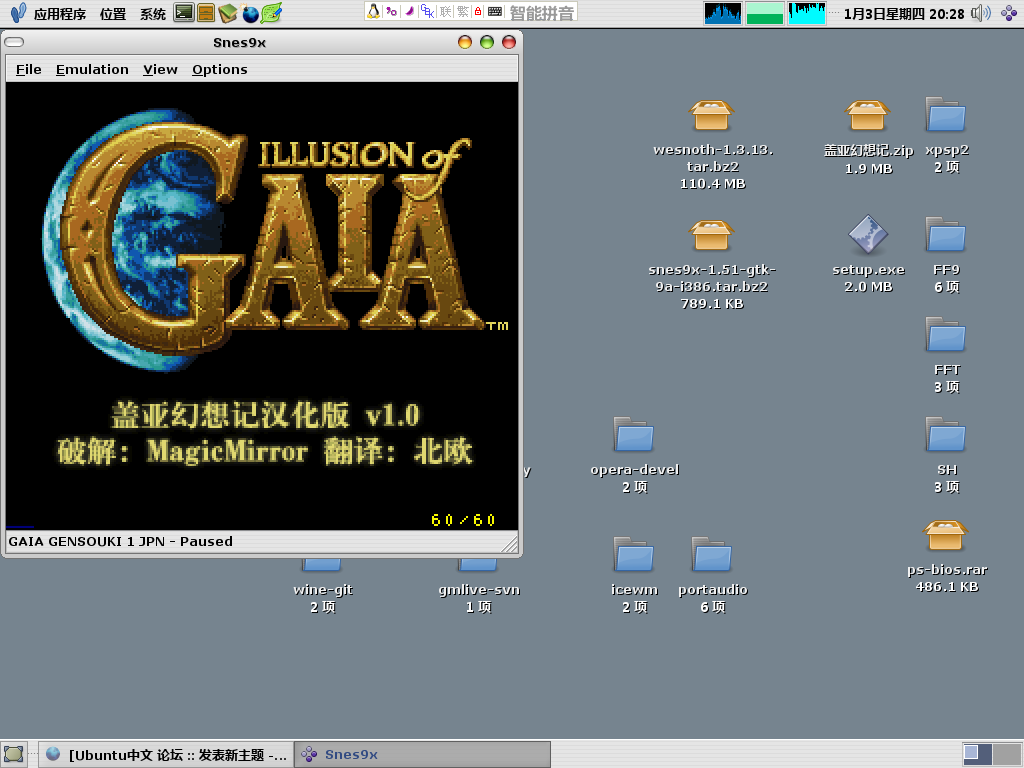Switch to the second workspace in the pager
This screenshot has height=768, width=1024.
(x=1008, y=755)
